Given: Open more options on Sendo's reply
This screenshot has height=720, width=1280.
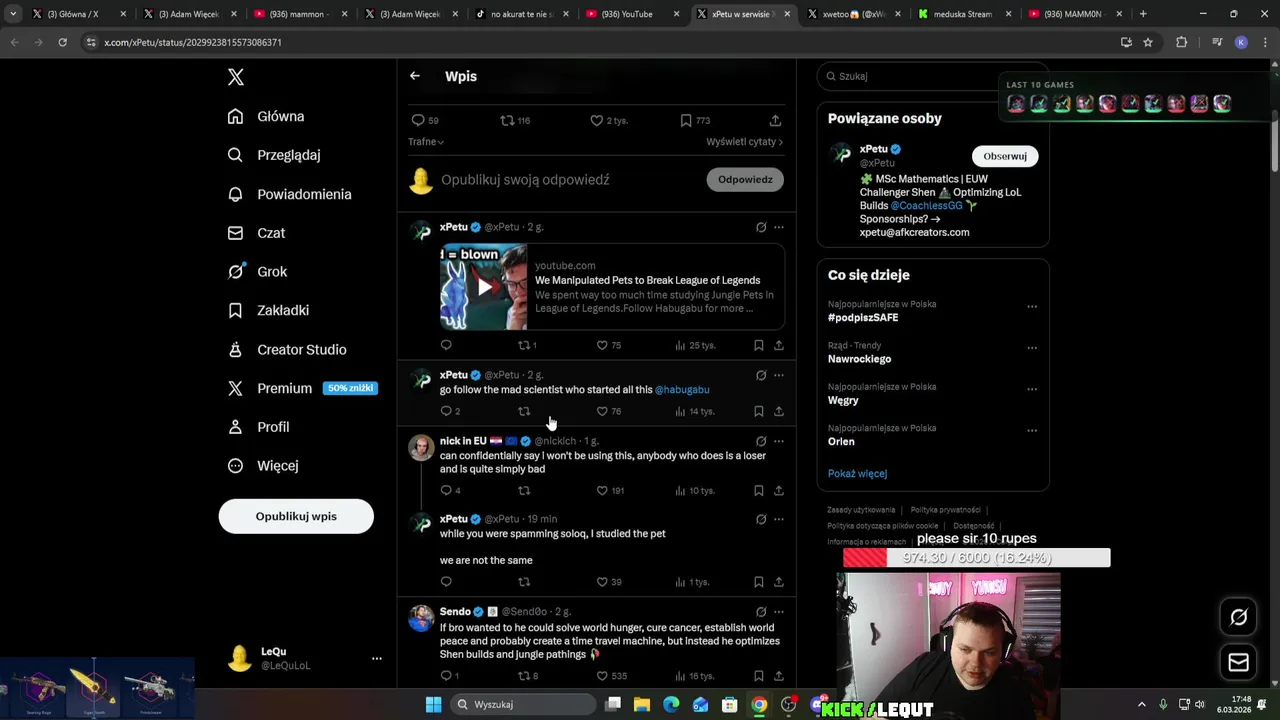Looking at the screenshot, I should pyautogui.click(x=779, y=611).
